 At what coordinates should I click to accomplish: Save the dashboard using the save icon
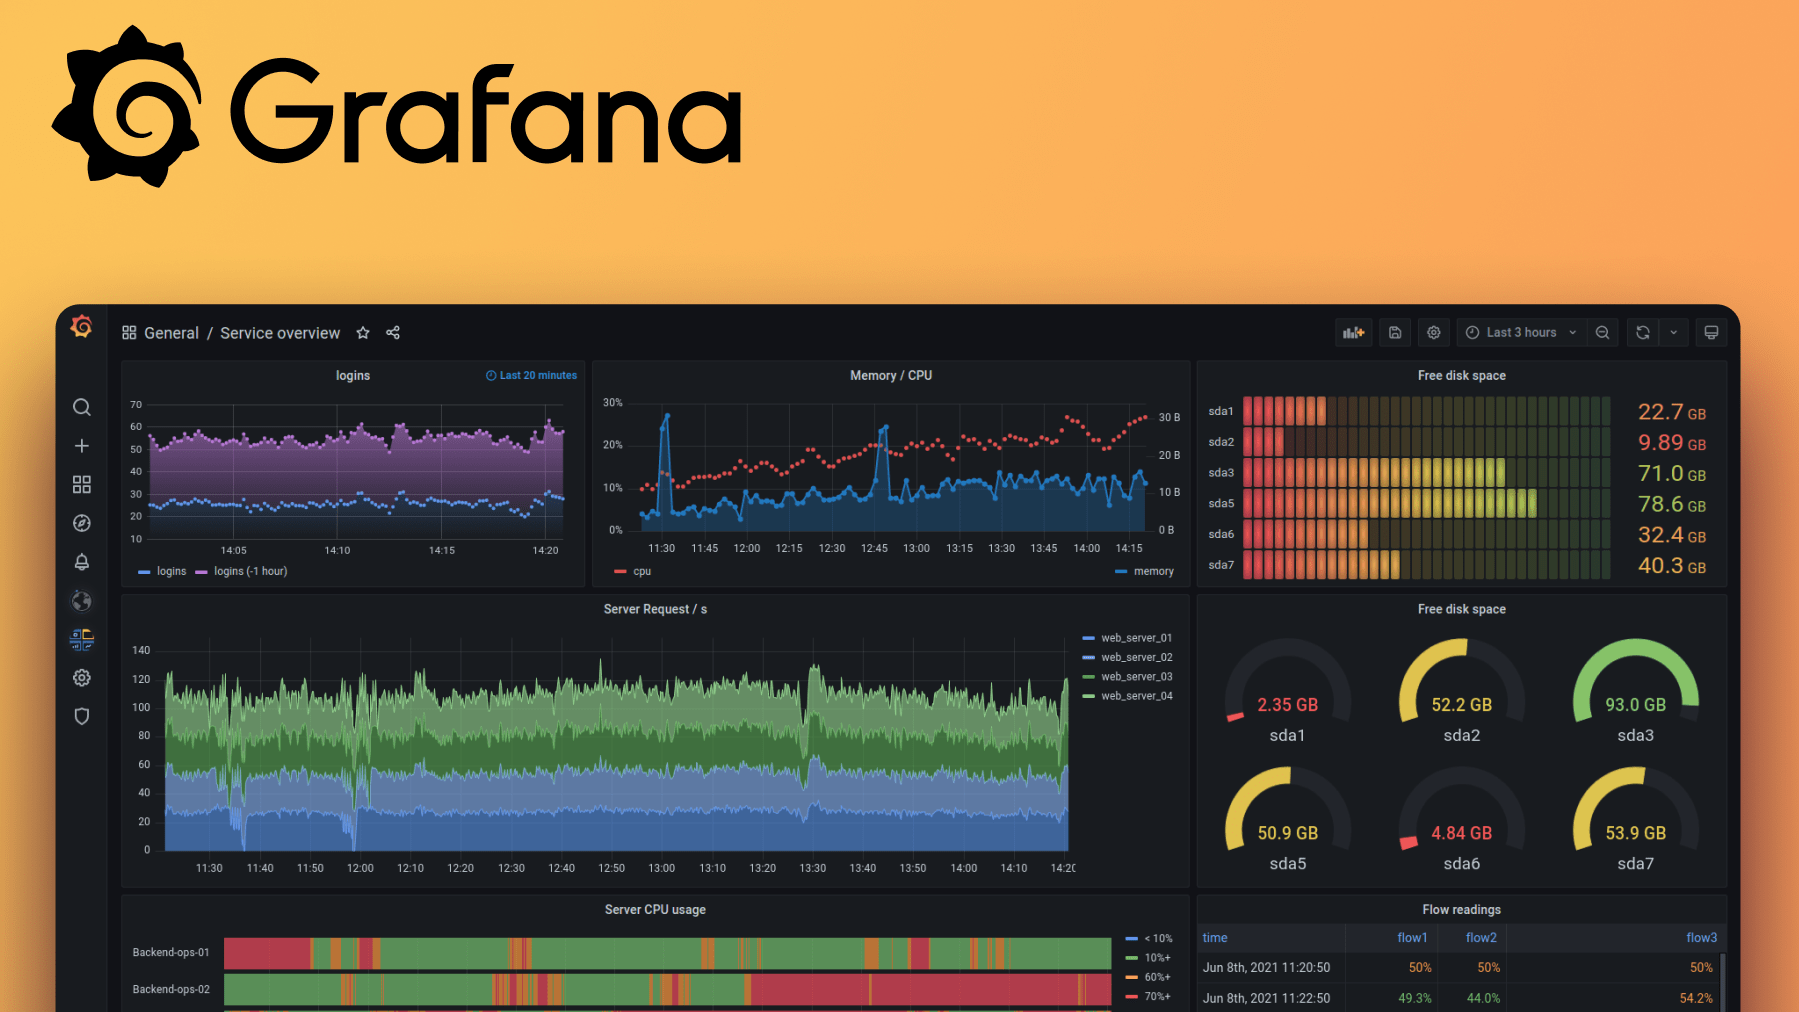1394,332
